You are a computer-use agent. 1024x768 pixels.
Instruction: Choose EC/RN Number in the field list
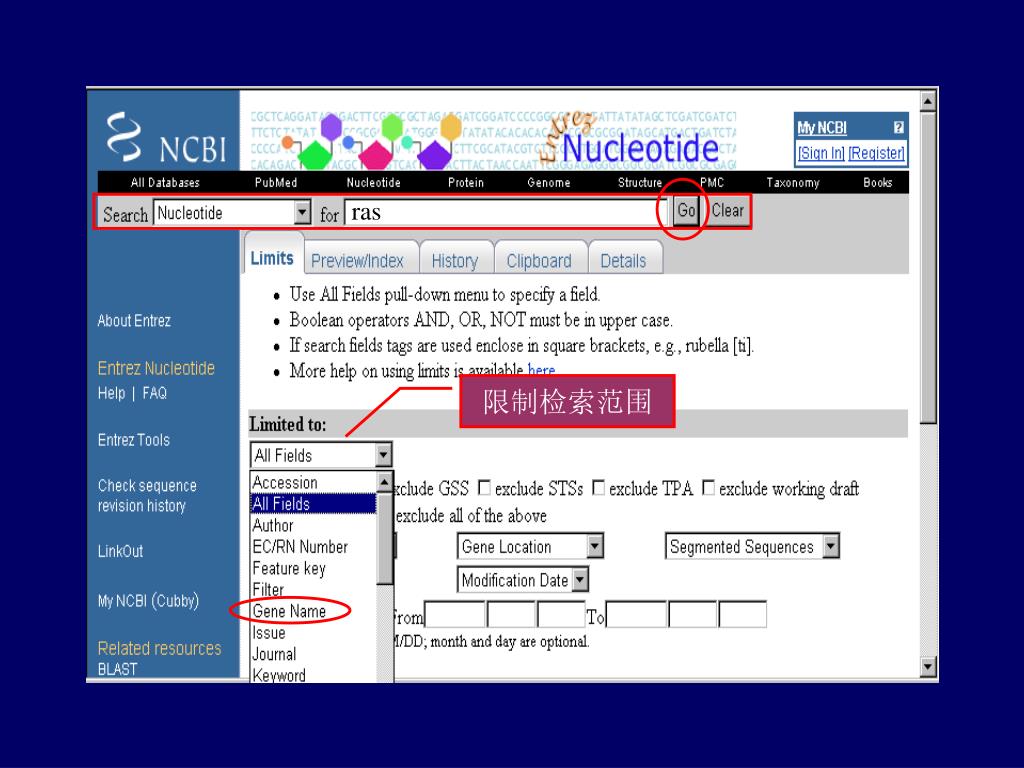[313, 547]
